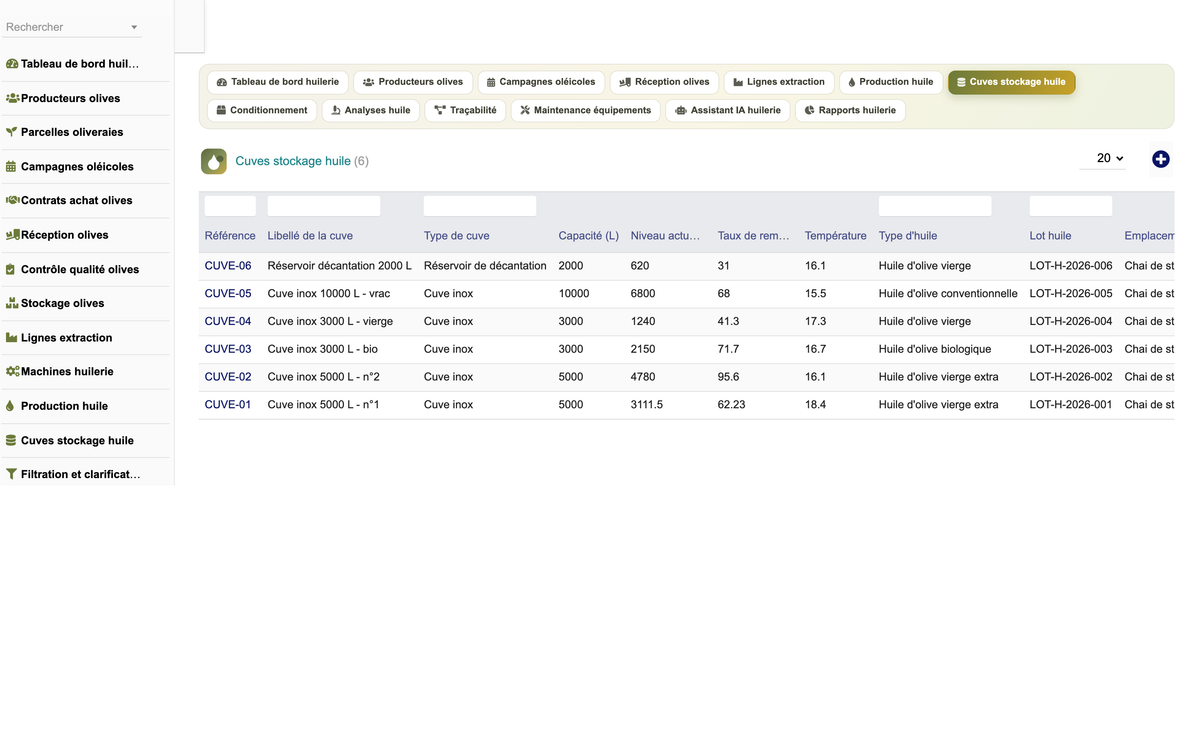Open CUVE-05 record link
Screen dimensions: 1200x743
228,294
